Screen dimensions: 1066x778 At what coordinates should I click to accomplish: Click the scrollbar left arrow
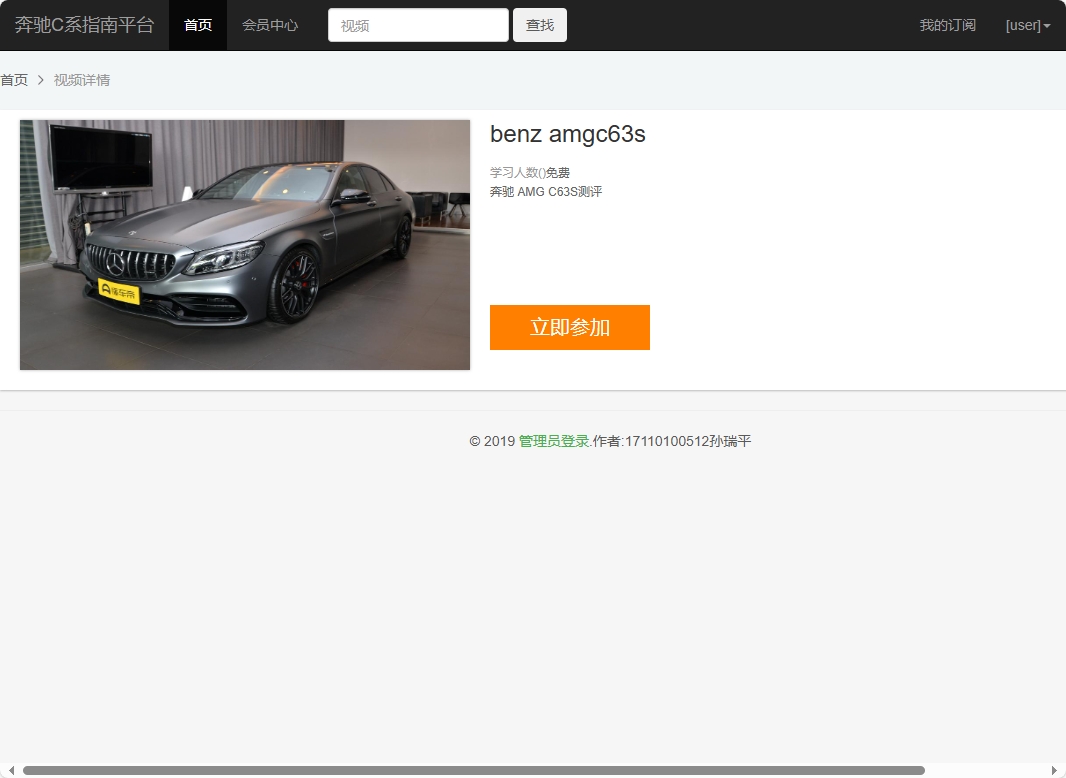click(11, 771)
